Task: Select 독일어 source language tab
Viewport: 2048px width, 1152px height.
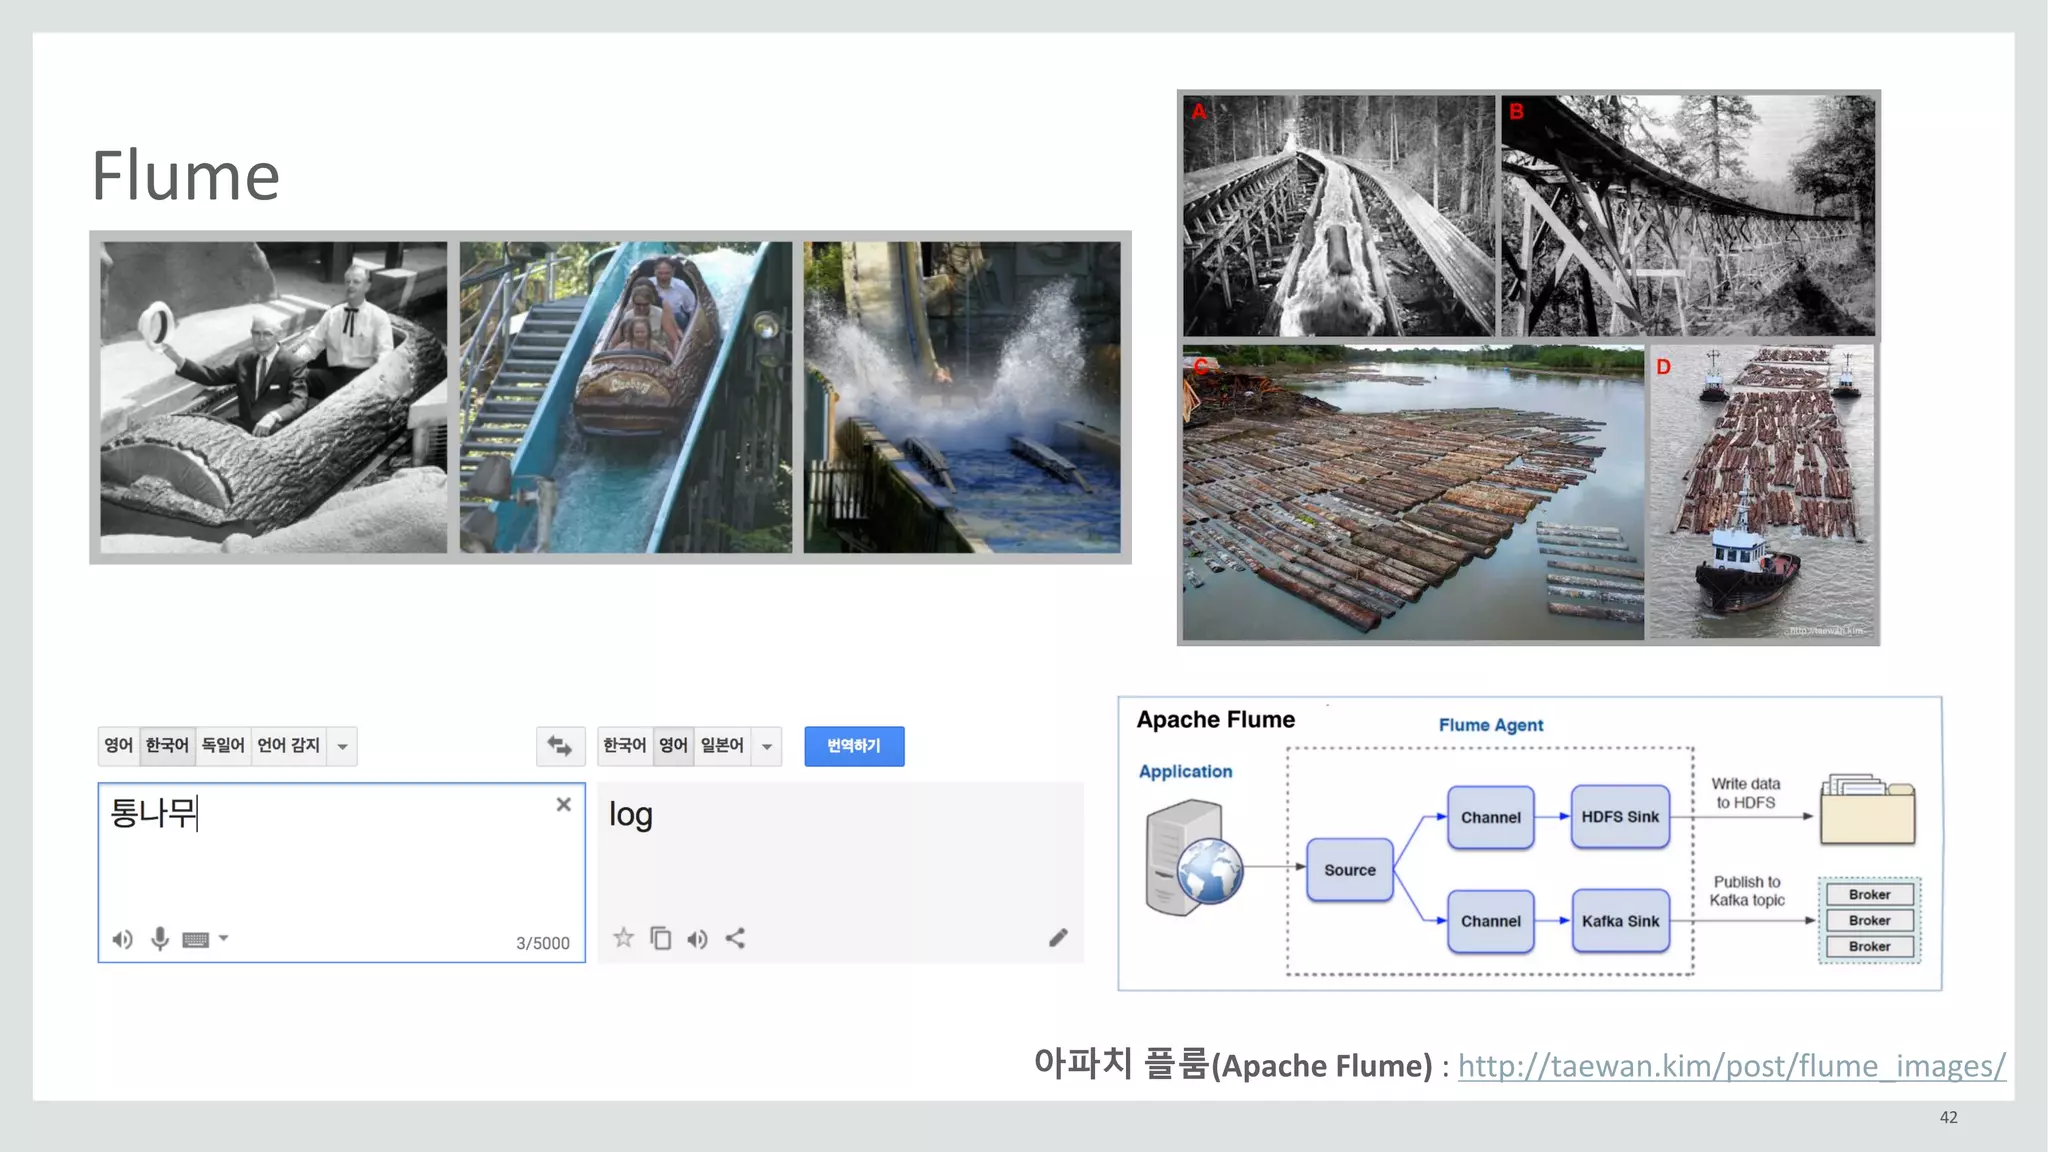Action: tap(222, 746)
